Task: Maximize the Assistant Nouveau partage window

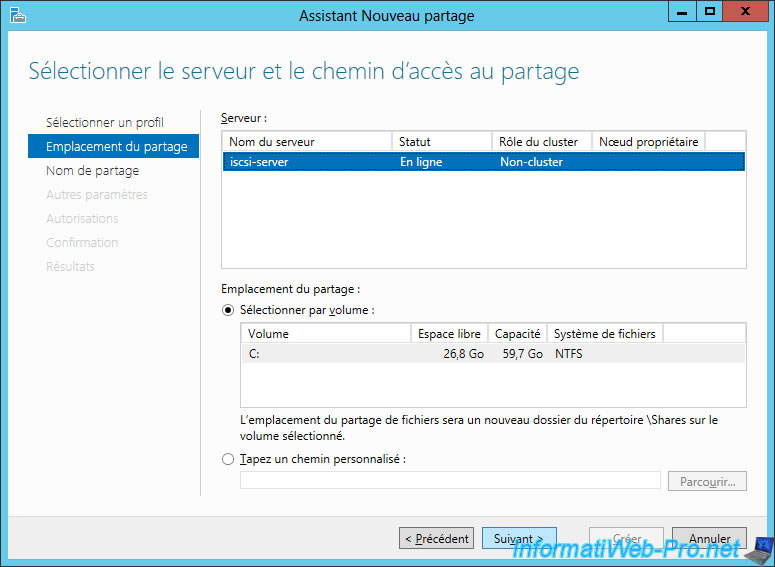Action: coord(710,12)
